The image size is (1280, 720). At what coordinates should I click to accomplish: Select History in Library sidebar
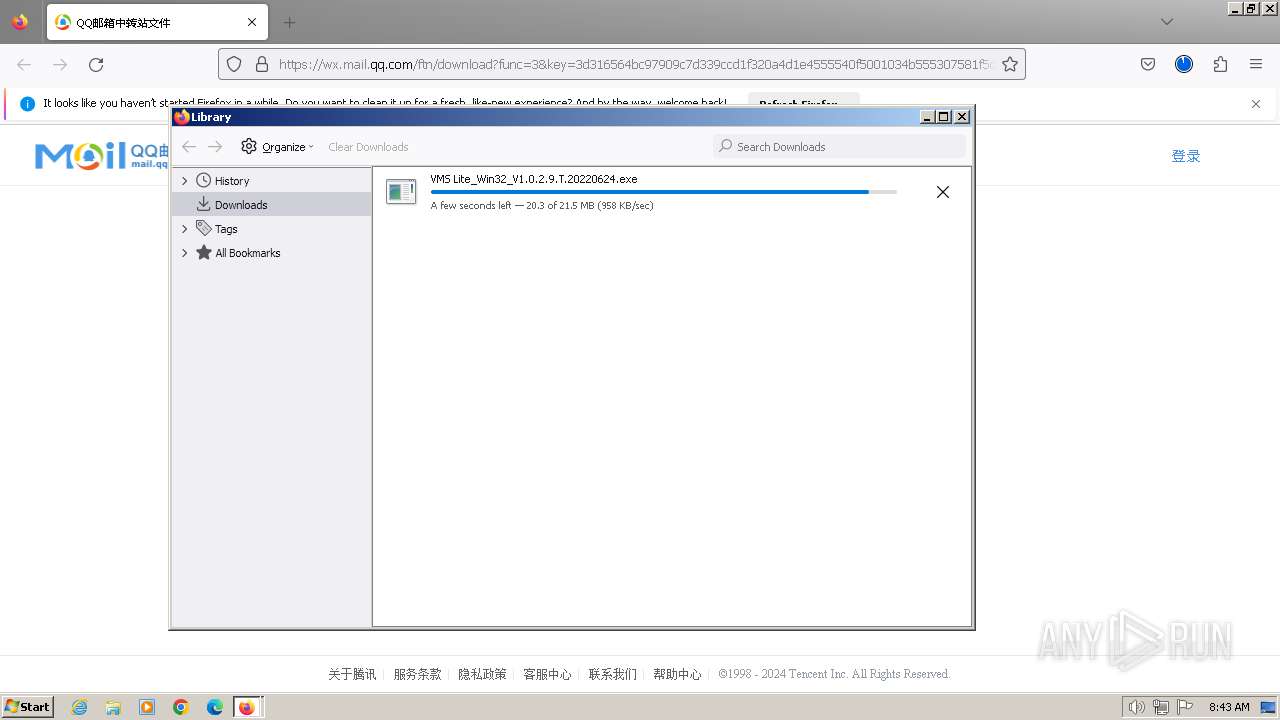pos(231,181)
